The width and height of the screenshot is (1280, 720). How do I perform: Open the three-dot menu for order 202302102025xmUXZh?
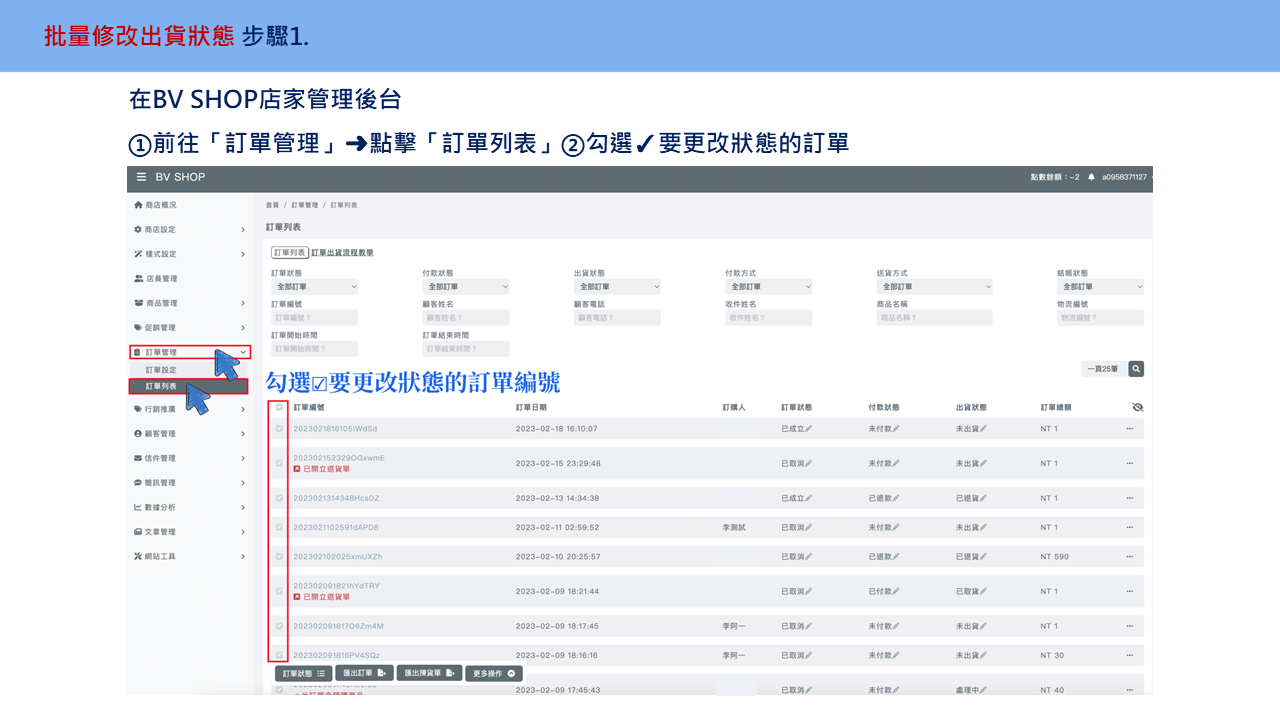pyautogui.click(x=1130, y=557)
